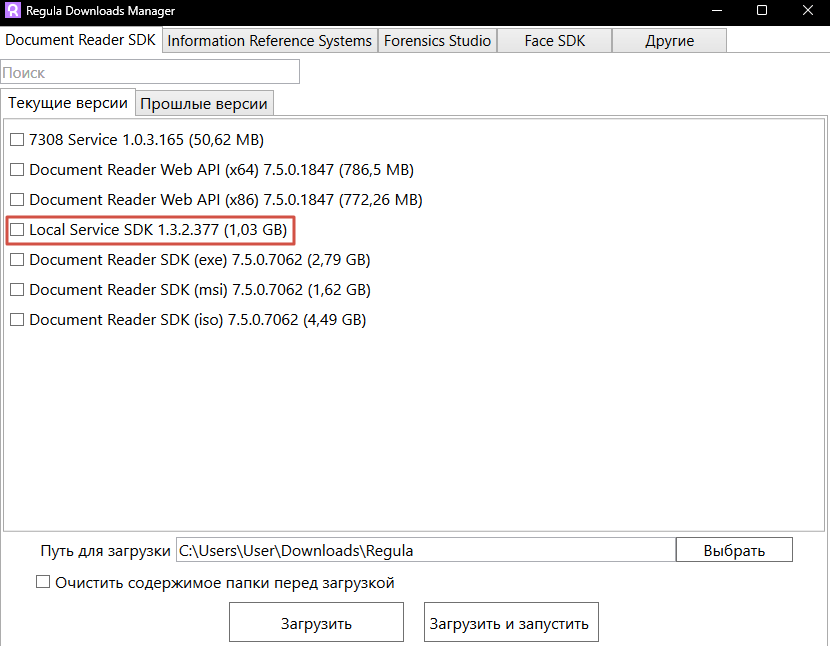The height and width of the screenshot is (646, 830).
Task: Click Выбрать to choose download folder
Action: (734, 550)
